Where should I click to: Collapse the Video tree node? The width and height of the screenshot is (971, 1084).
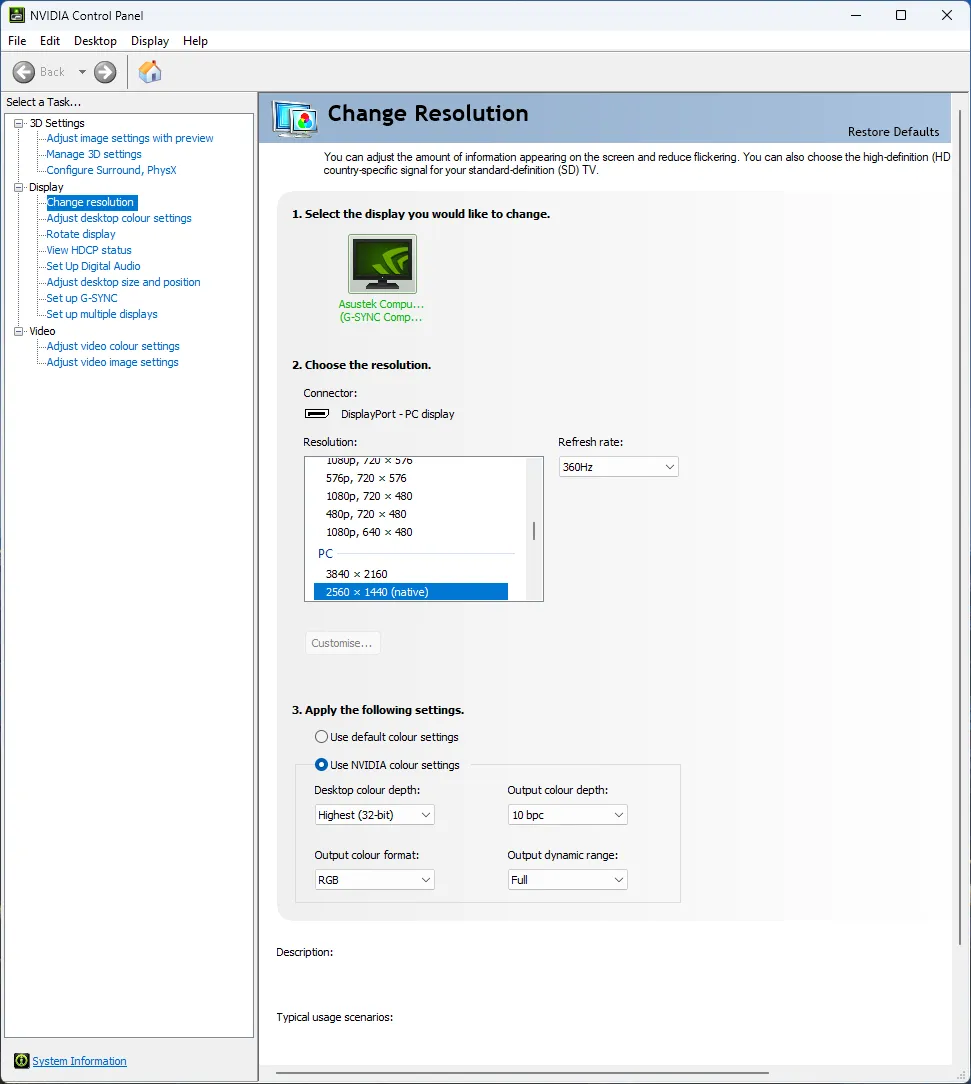click(18, 331)
